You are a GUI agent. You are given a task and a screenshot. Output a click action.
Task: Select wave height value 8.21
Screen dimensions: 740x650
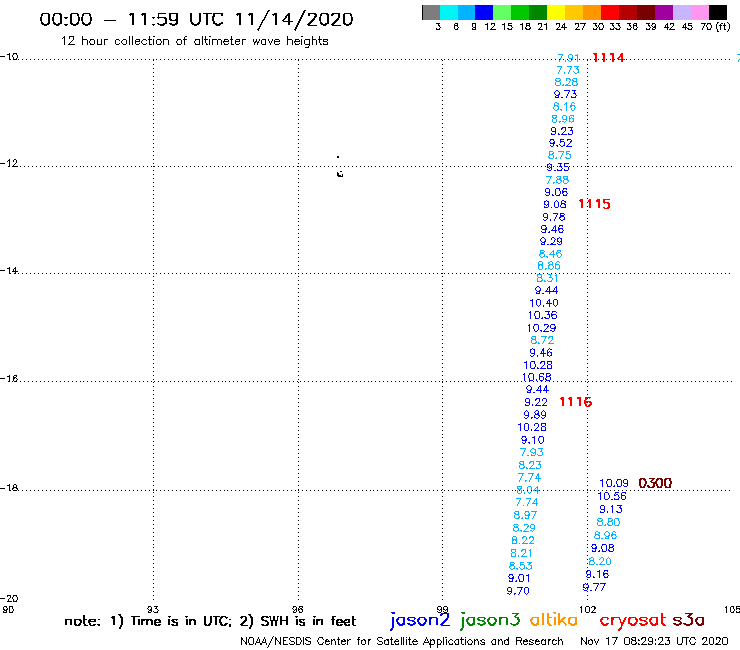click(521, 553)
